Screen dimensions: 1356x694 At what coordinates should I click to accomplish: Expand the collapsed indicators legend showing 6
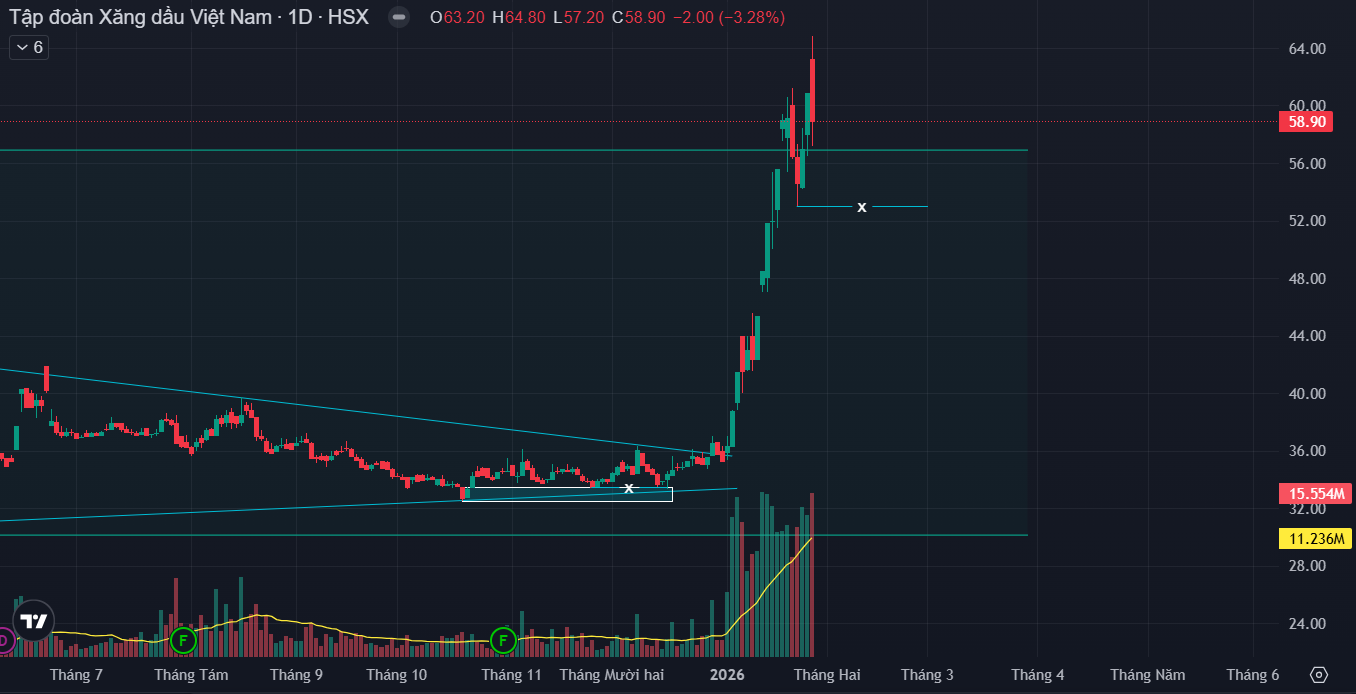point(29,47)
